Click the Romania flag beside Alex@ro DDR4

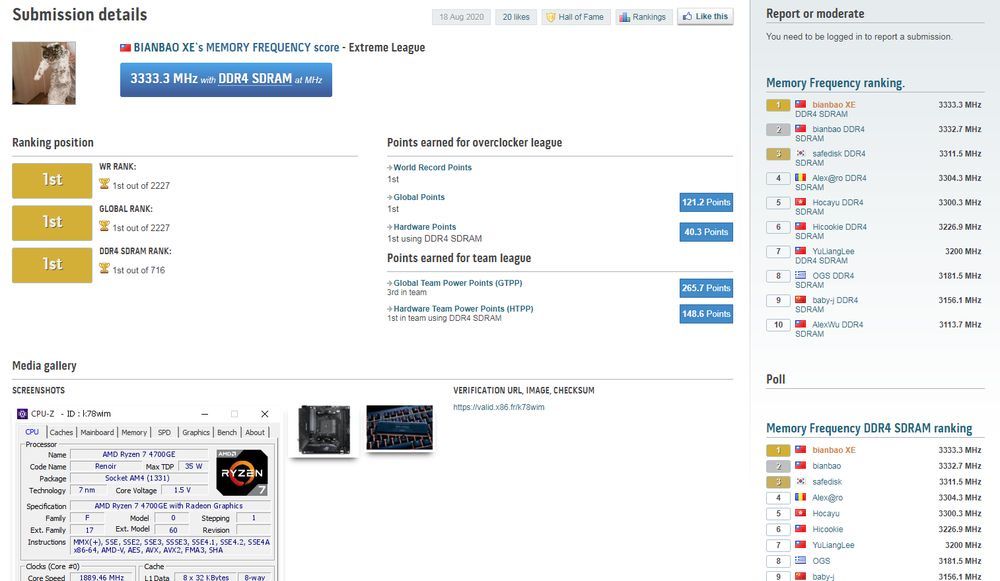(800, 177)
